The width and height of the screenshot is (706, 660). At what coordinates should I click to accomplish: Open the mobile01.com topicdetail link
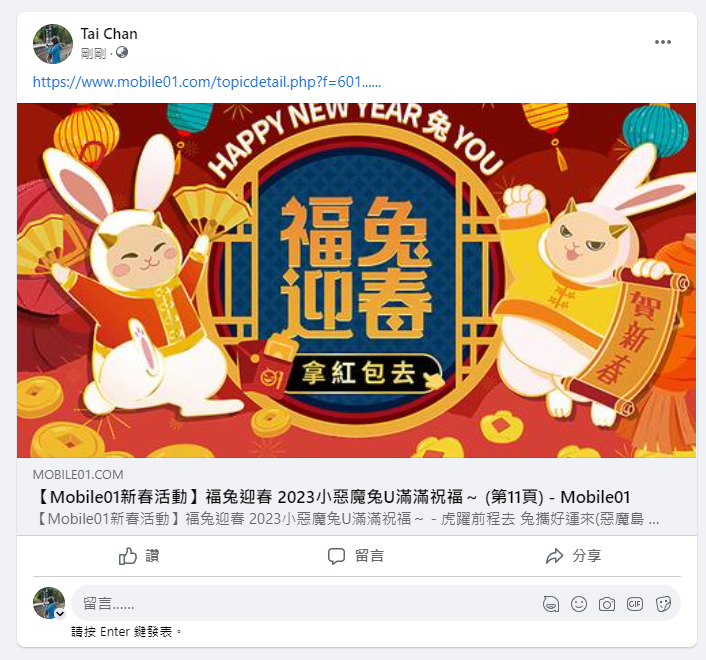pos(207,82)
